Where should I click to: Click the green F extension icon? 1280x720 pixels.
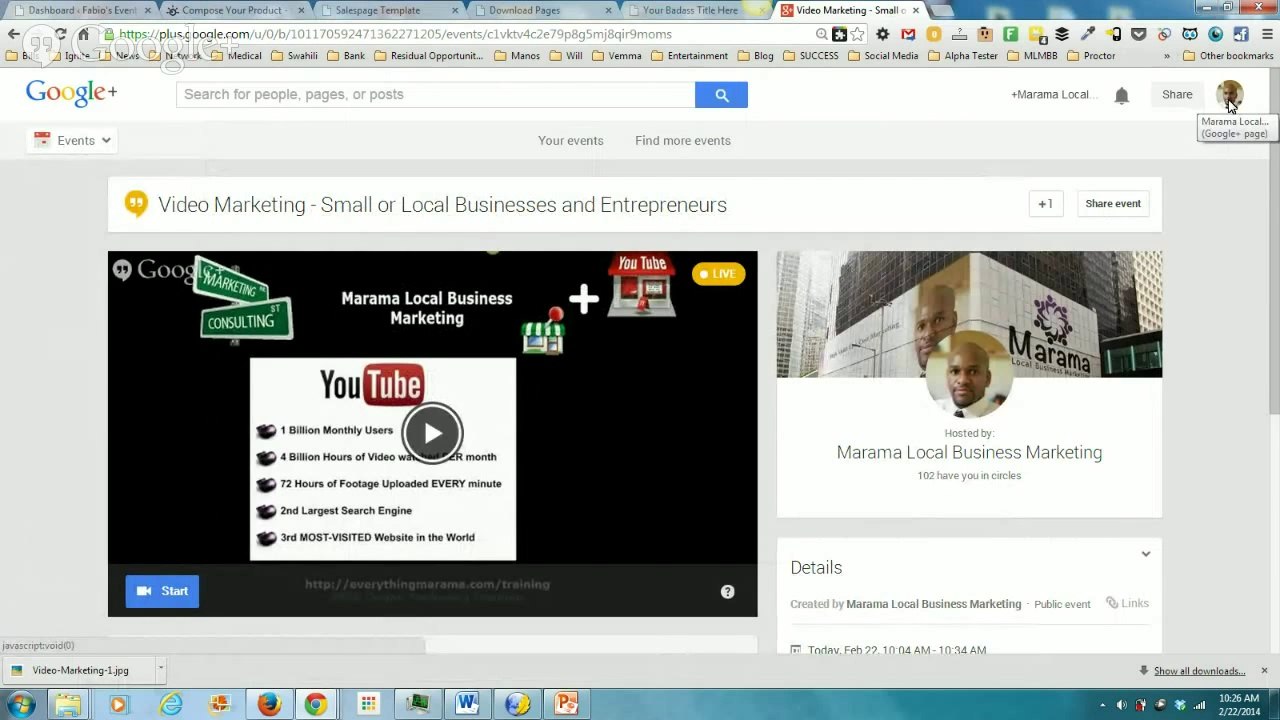click(x=1011, y=34)
